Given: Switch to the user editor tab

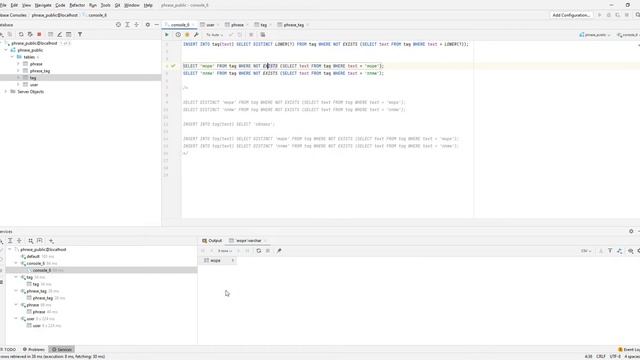Looking at the screenshot, I should click(x=210, y=25).
